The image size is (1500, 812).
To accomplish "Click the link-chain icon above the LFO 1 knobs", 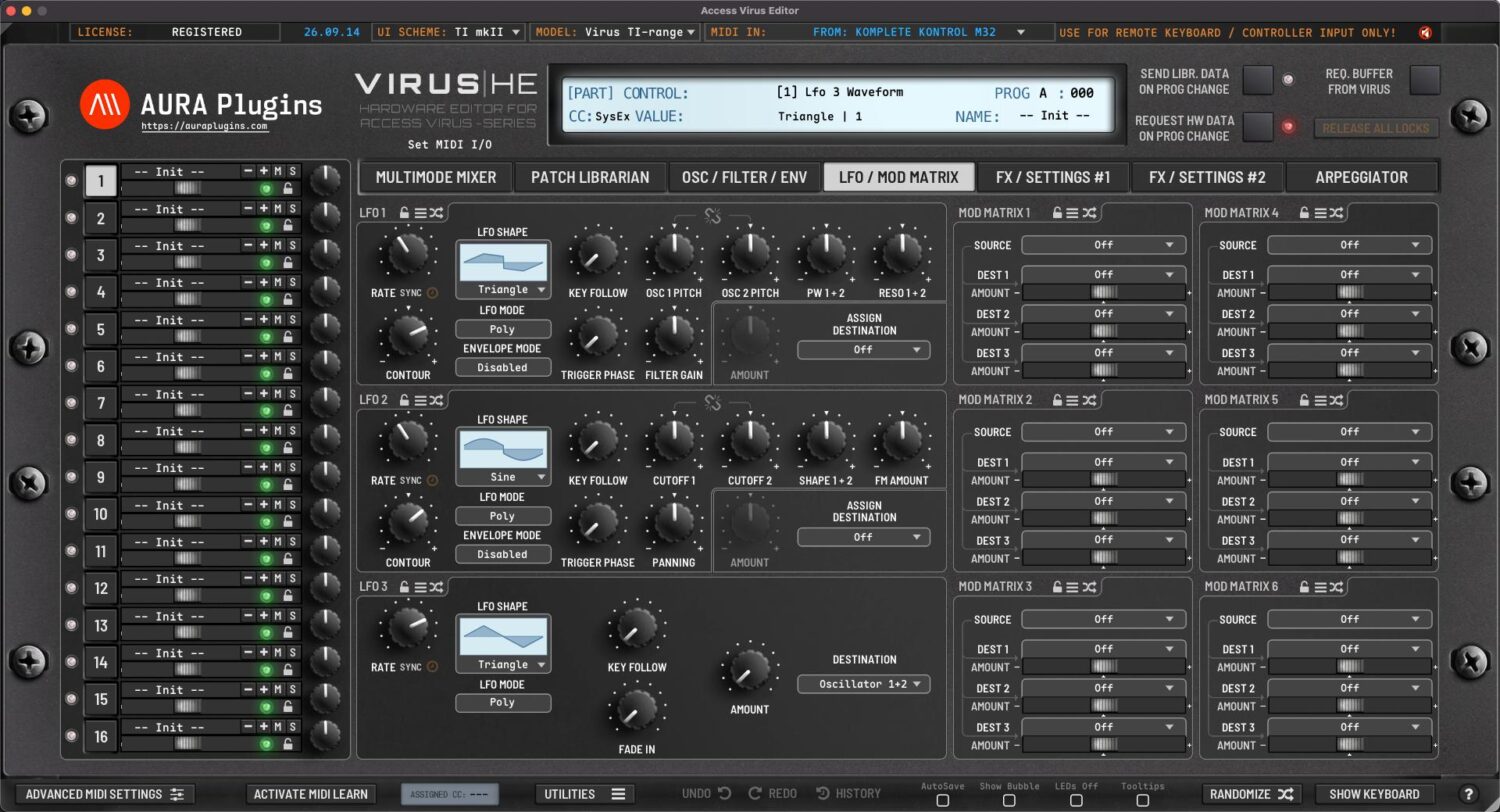I will 713,215.
